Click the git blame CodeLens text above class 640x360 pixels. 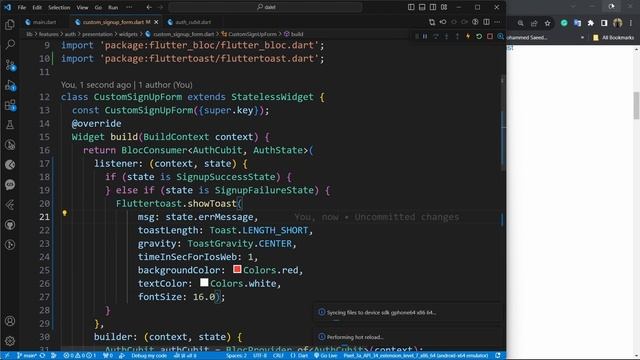(127, 85)
